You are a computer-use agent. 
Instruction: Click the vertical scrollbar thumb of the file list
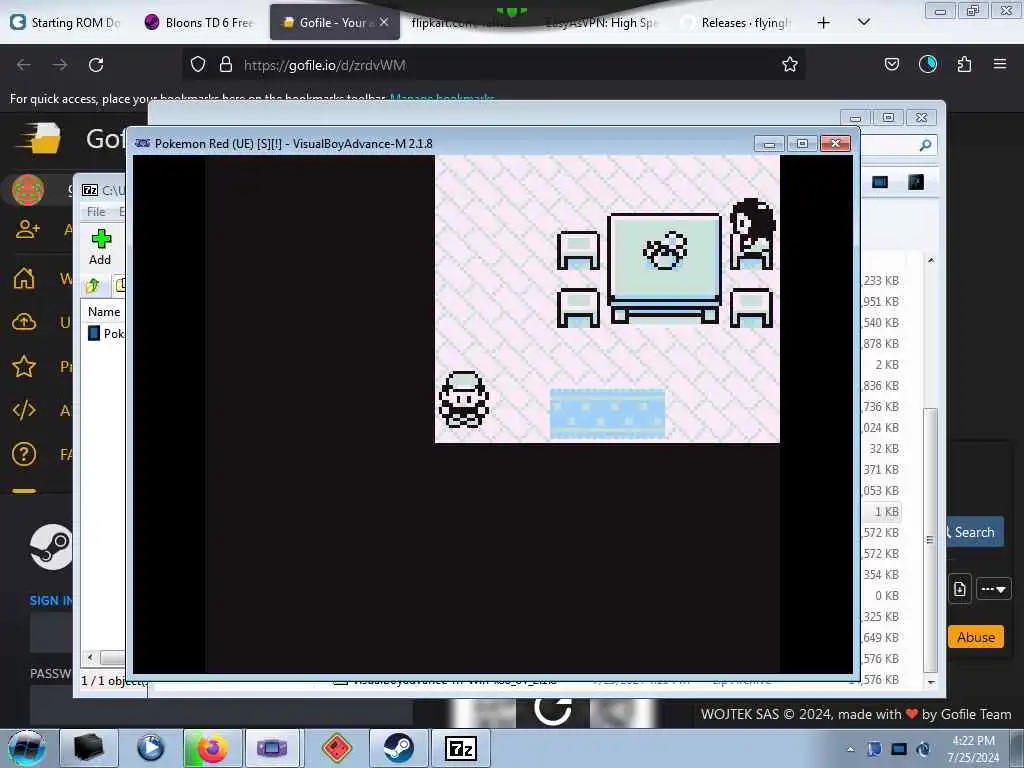click(x=931, y=539)
